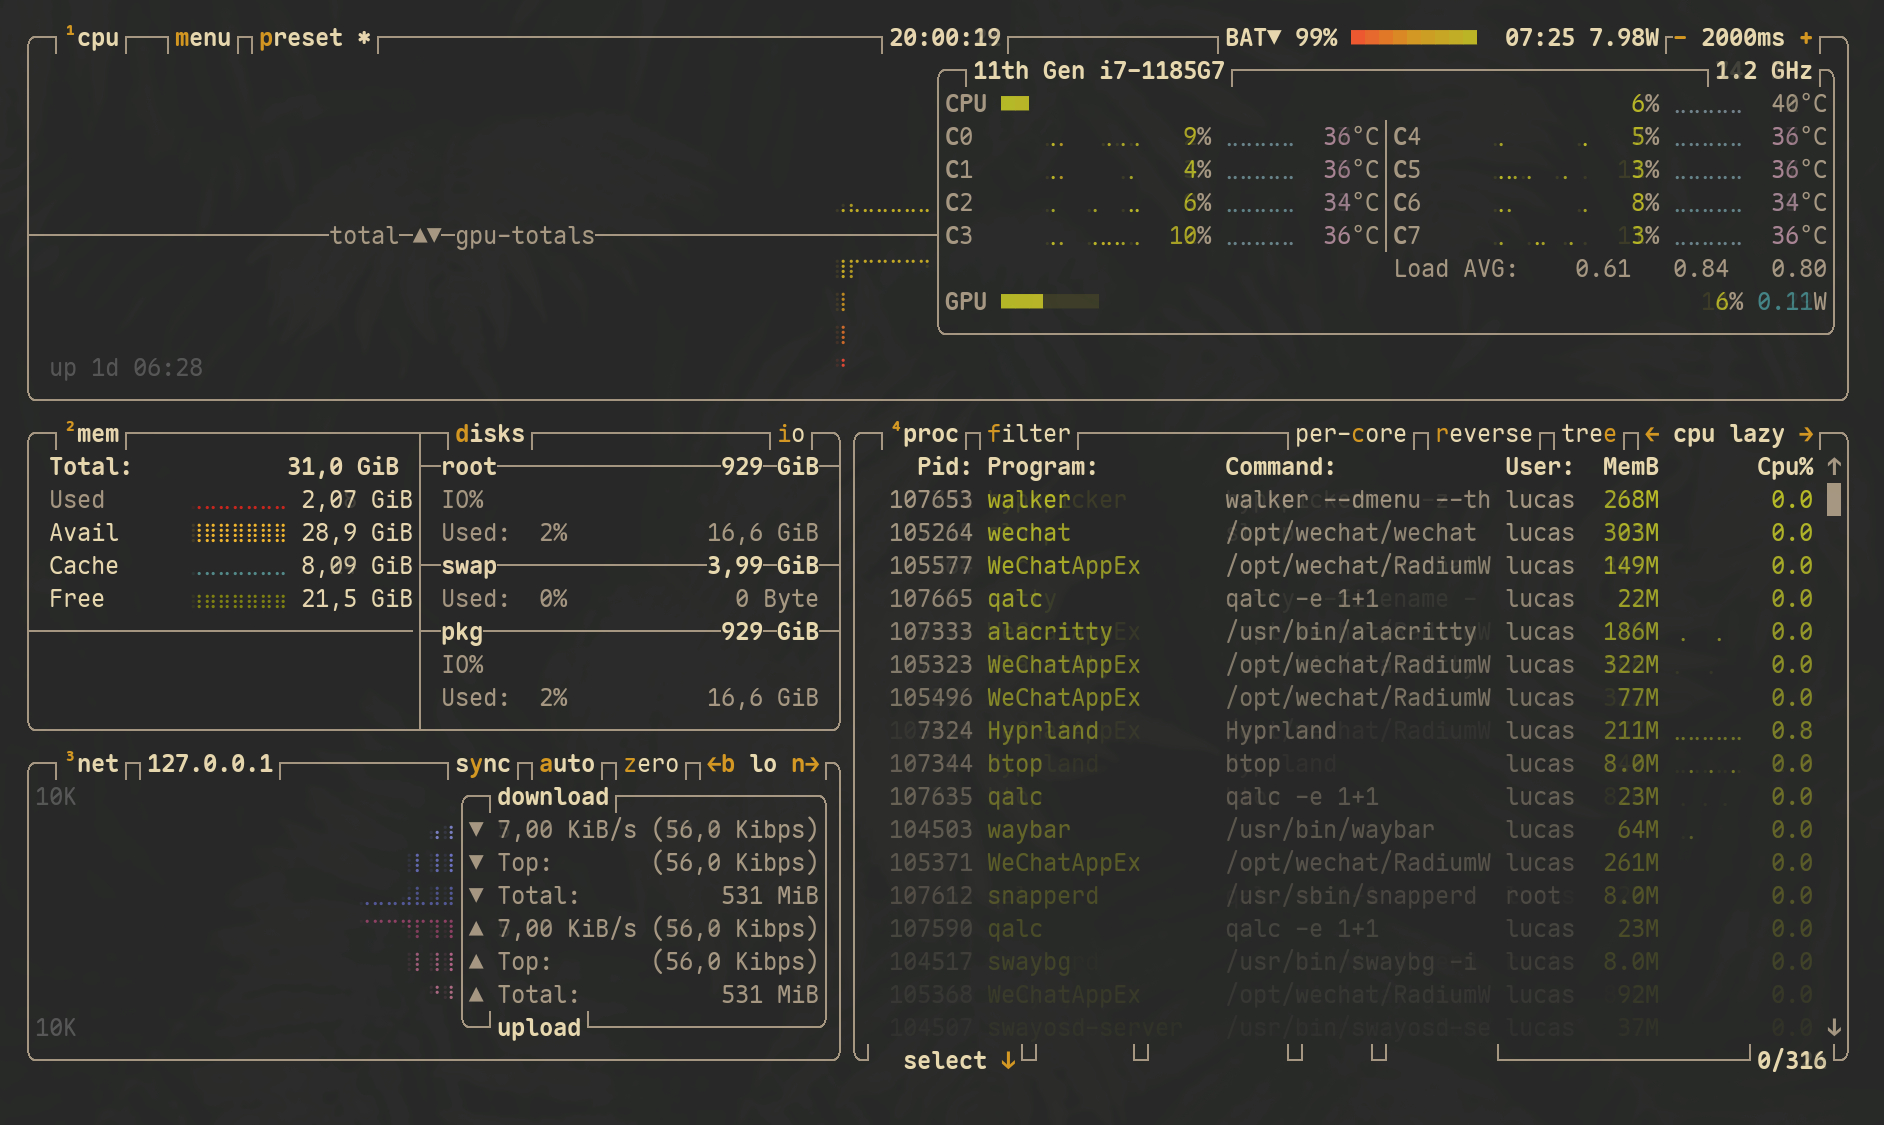Toggle lazy CPU sorting mode

tap(1756, 434)
